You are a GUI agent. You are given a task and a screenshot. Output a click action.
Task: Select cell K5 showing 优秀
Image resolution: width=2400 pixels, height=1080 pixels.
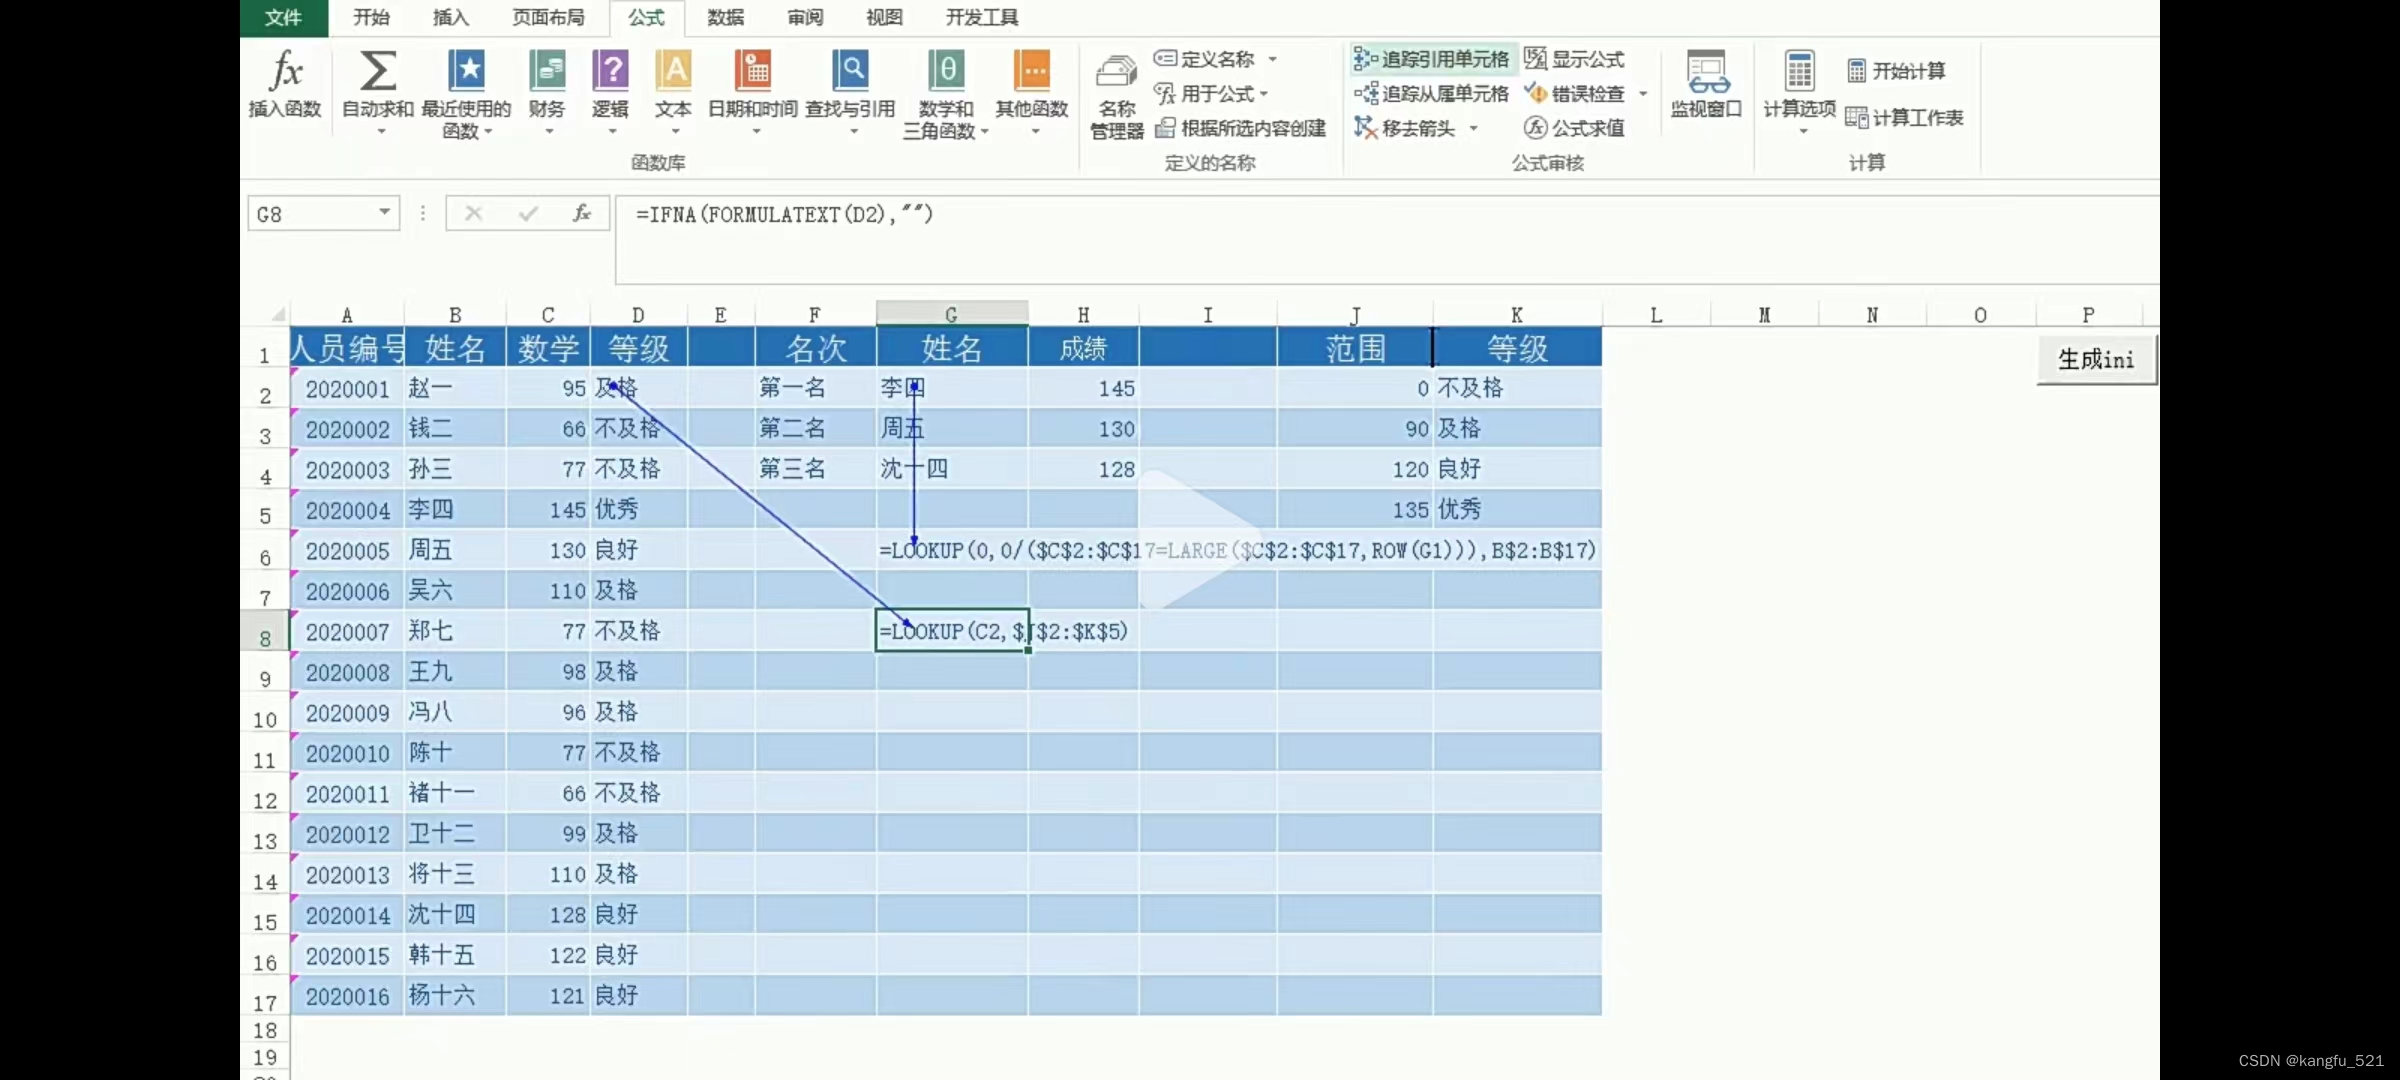click(1517, 510)
